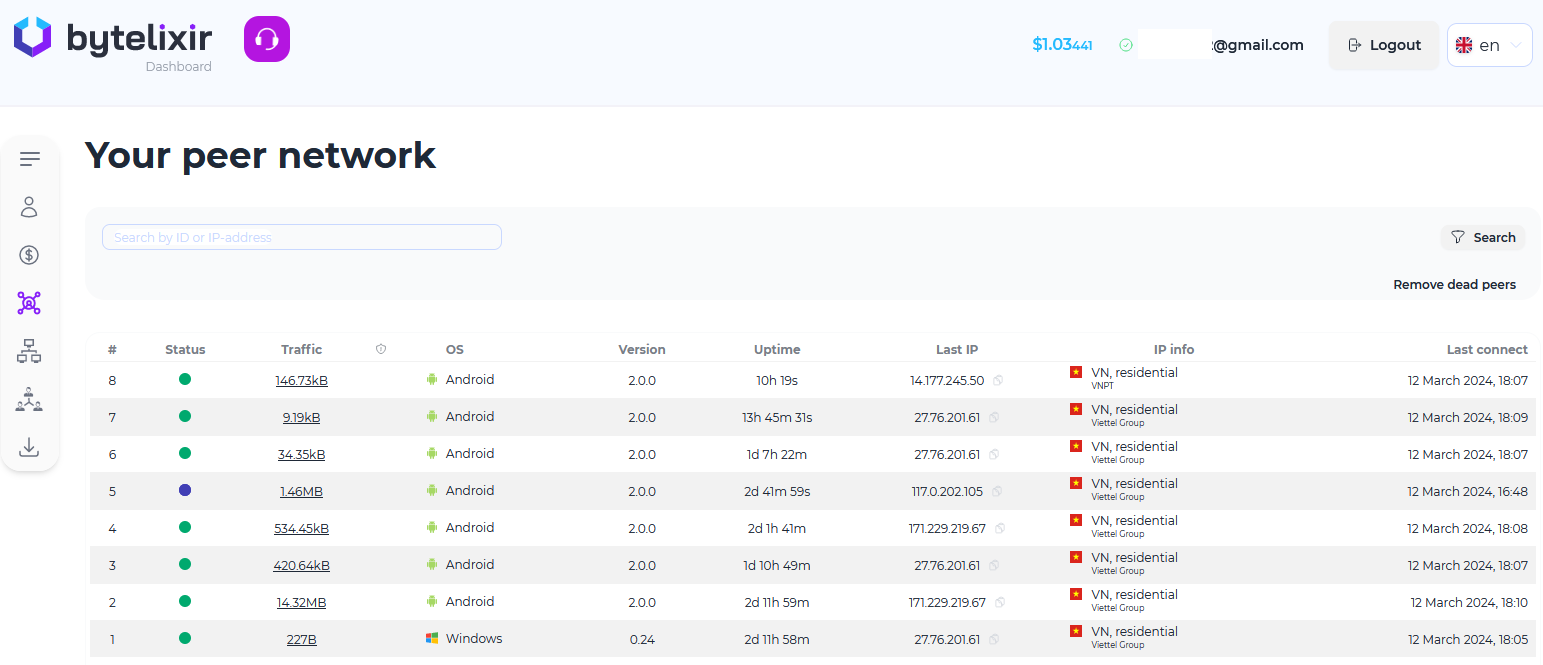The image size is (1543, 665).
Task: Click the OS column header
Action: click(455, 350)
